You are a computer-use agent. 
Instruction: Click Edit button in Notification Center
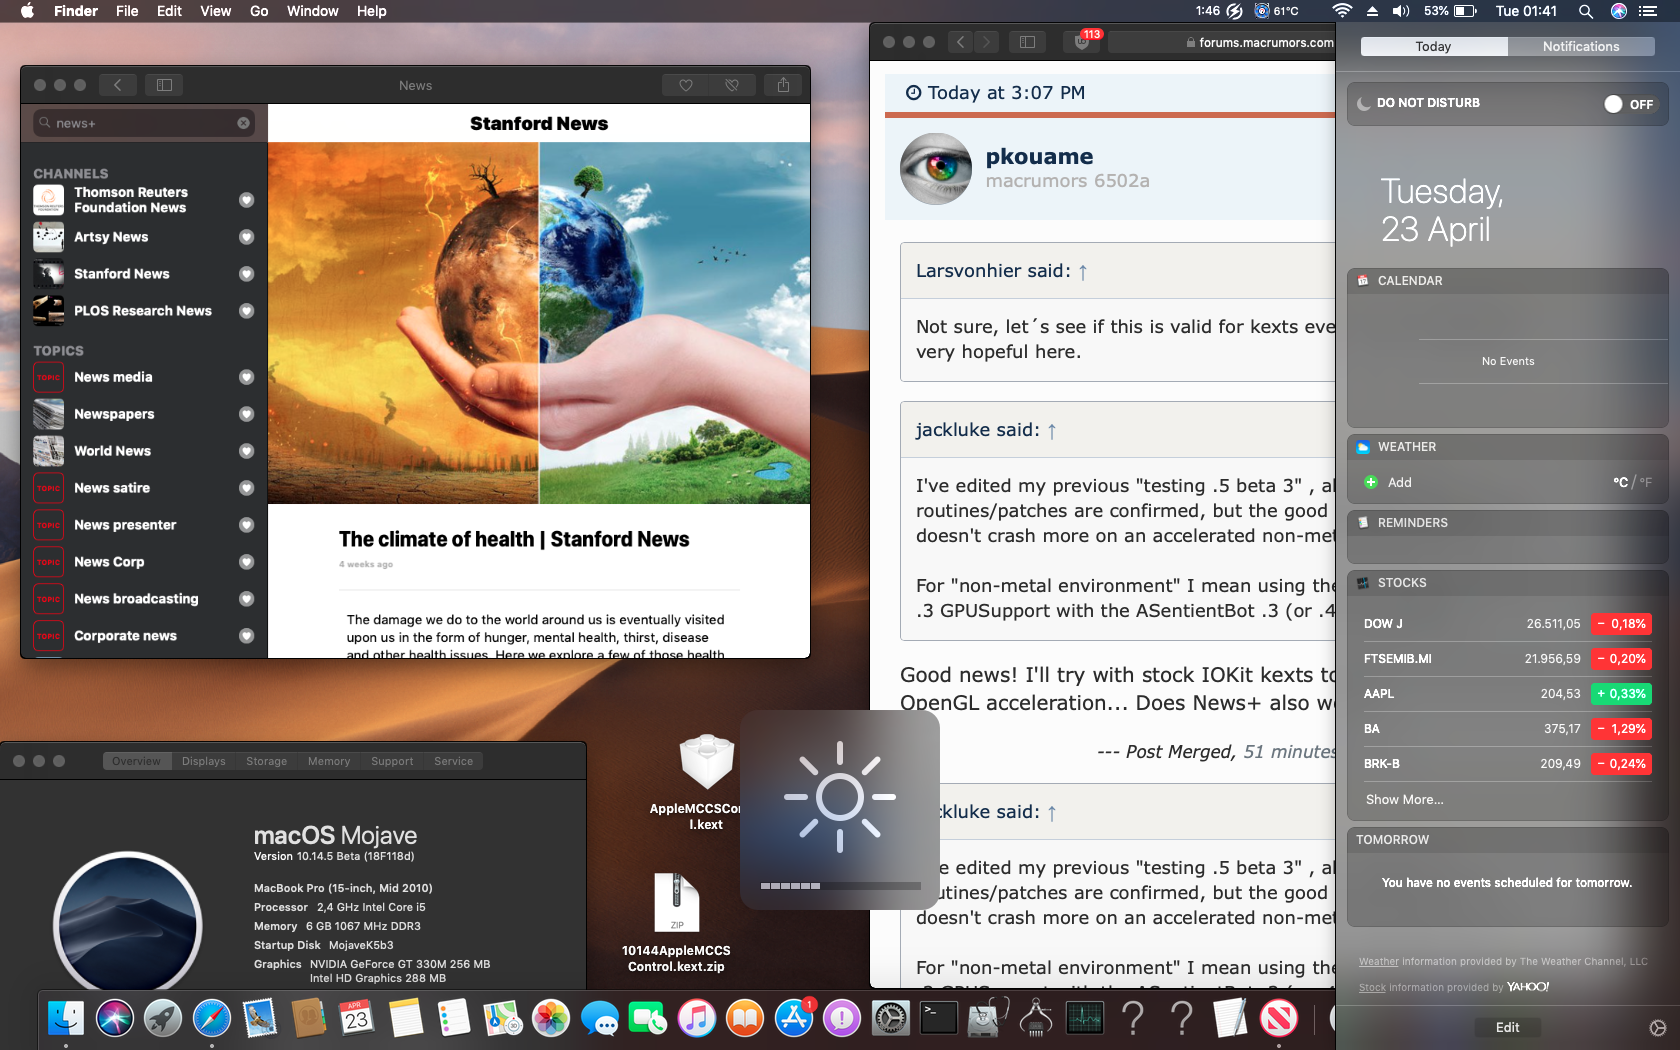tap(1507, 1027)
